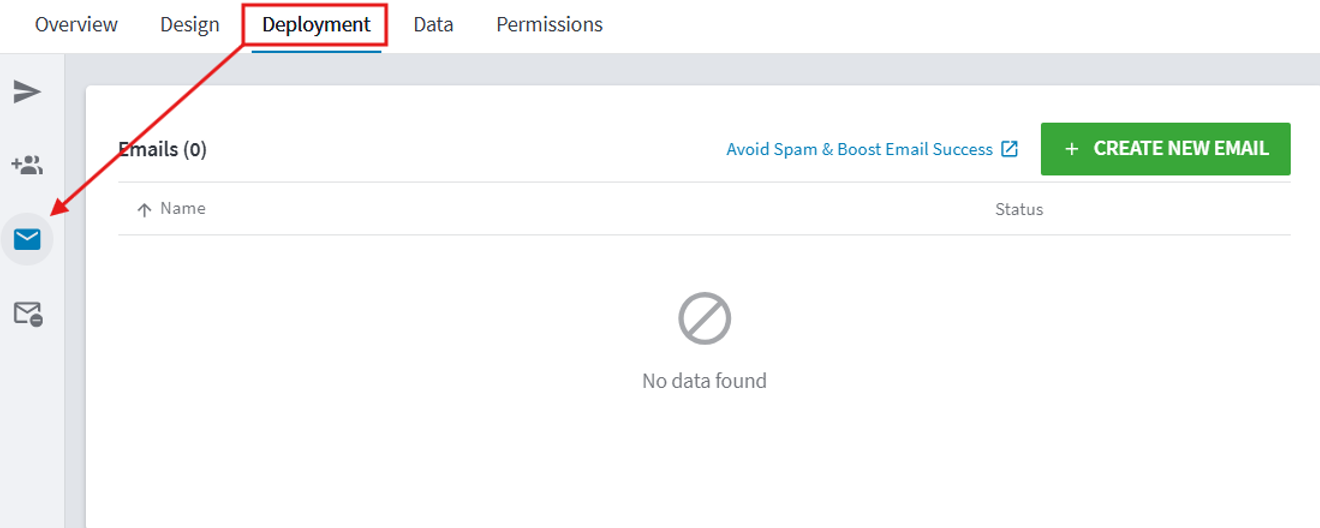Open the add contacts sidebar icon
1320x528 pixels.
click(27, 165)
